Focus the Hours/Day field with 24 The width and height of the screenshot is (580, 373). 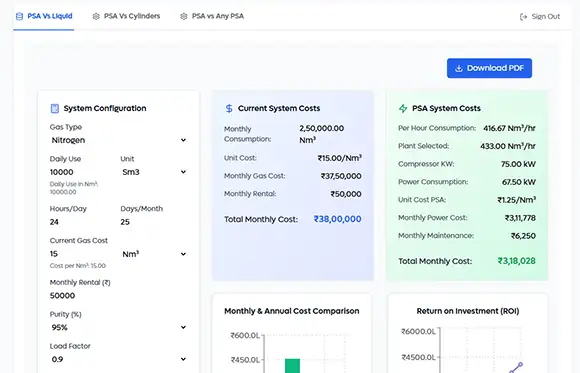point(82,222)
